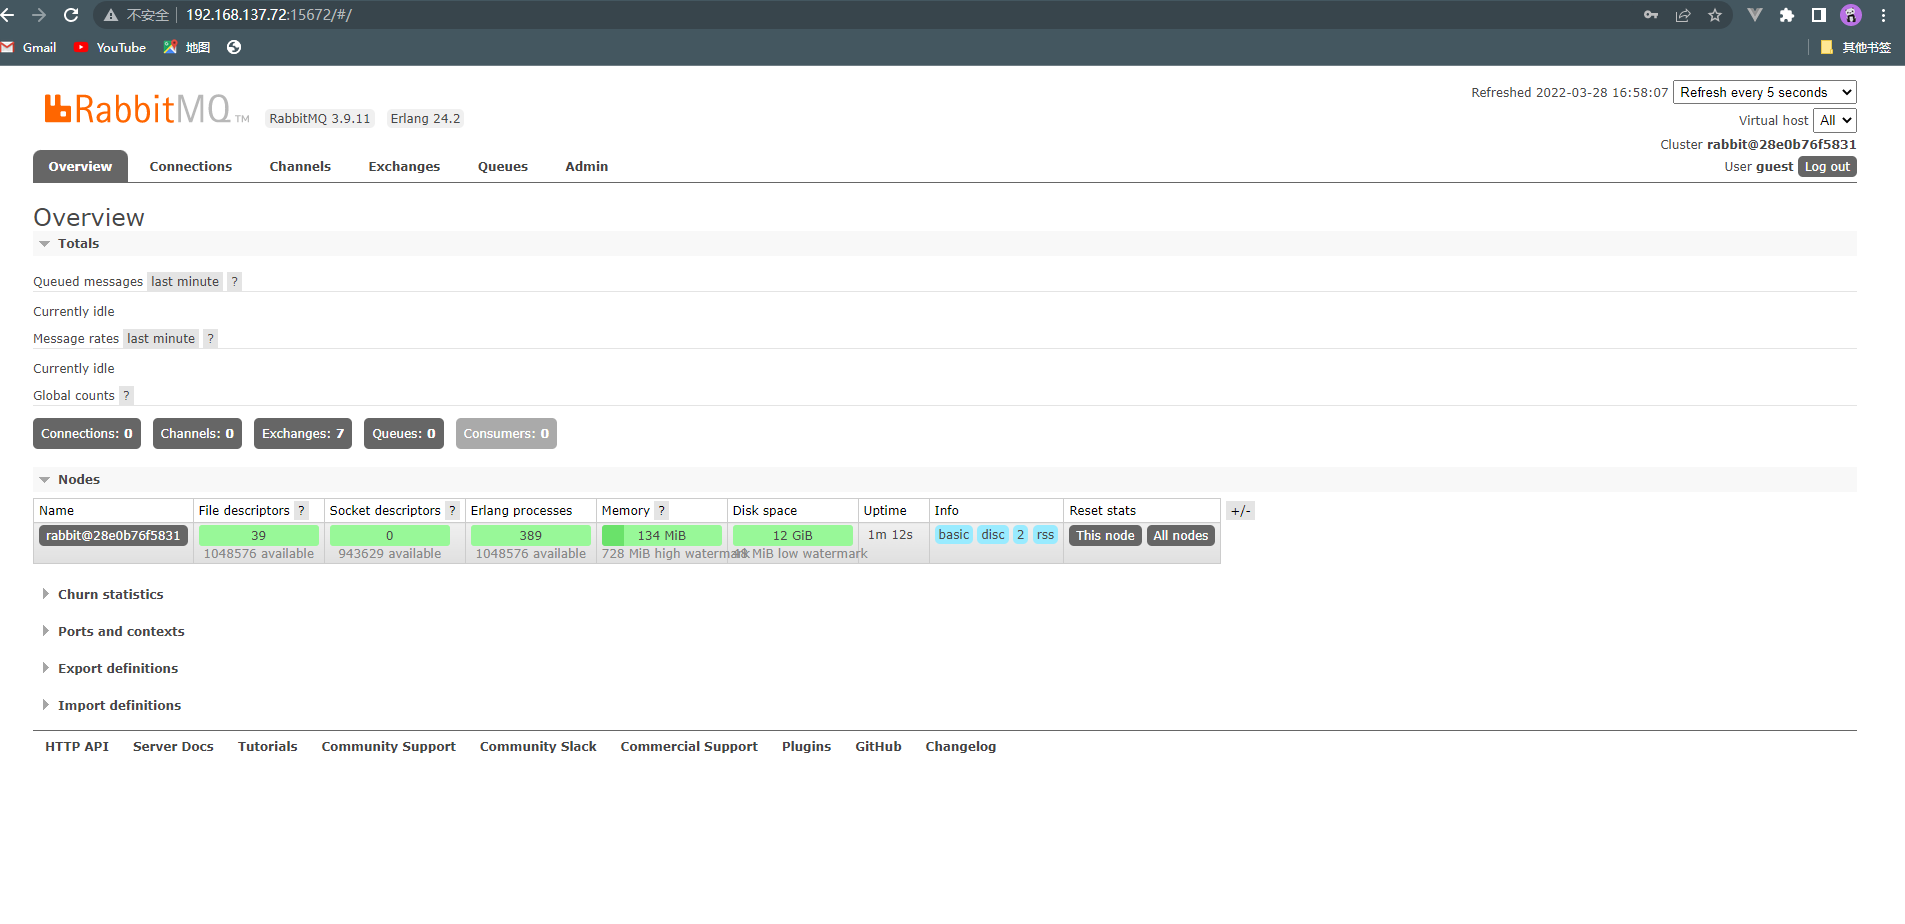Viewport: 1905px width, 924px height.
Task: Switch to the Connections tab
Action: coord(191,167)
